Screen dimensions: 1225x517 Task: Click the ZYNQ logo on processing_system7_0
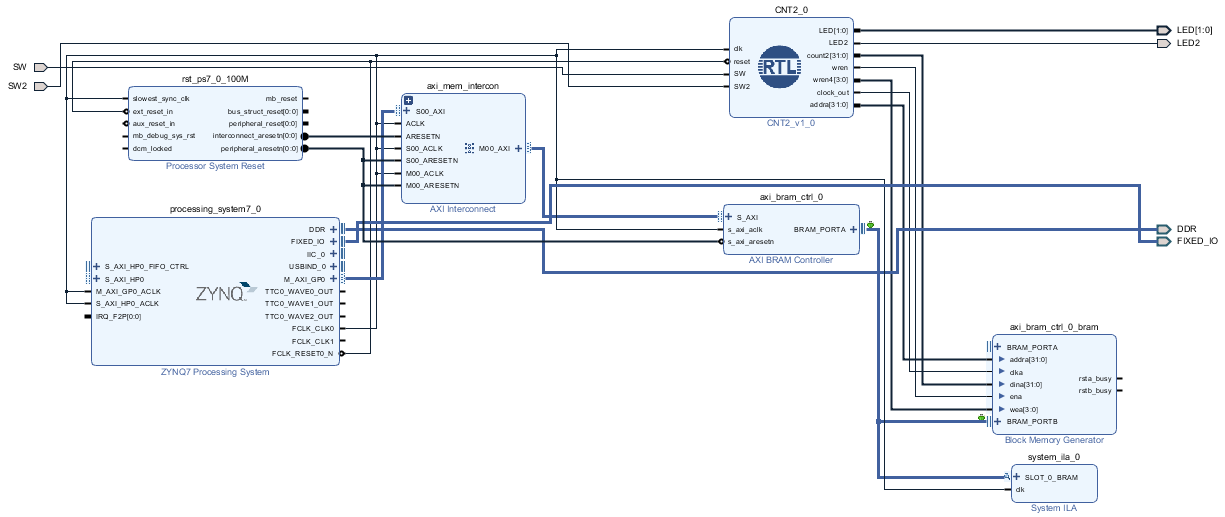[226, 293]
